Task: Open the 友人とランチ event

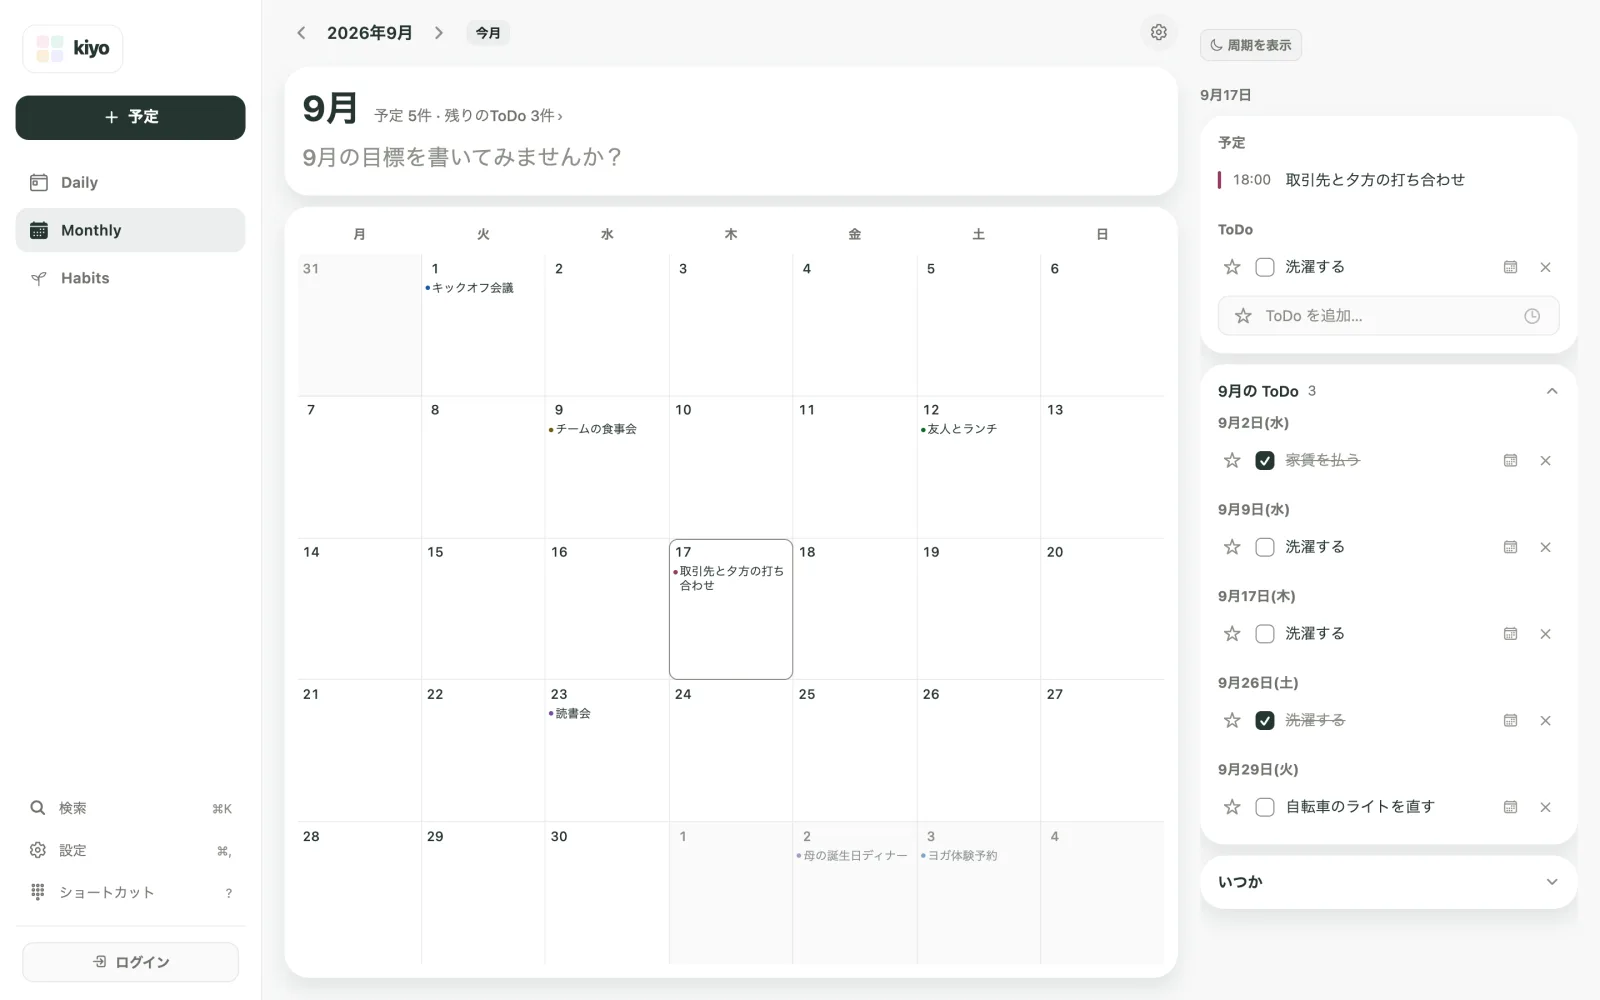Action: (x=959, y=429)
